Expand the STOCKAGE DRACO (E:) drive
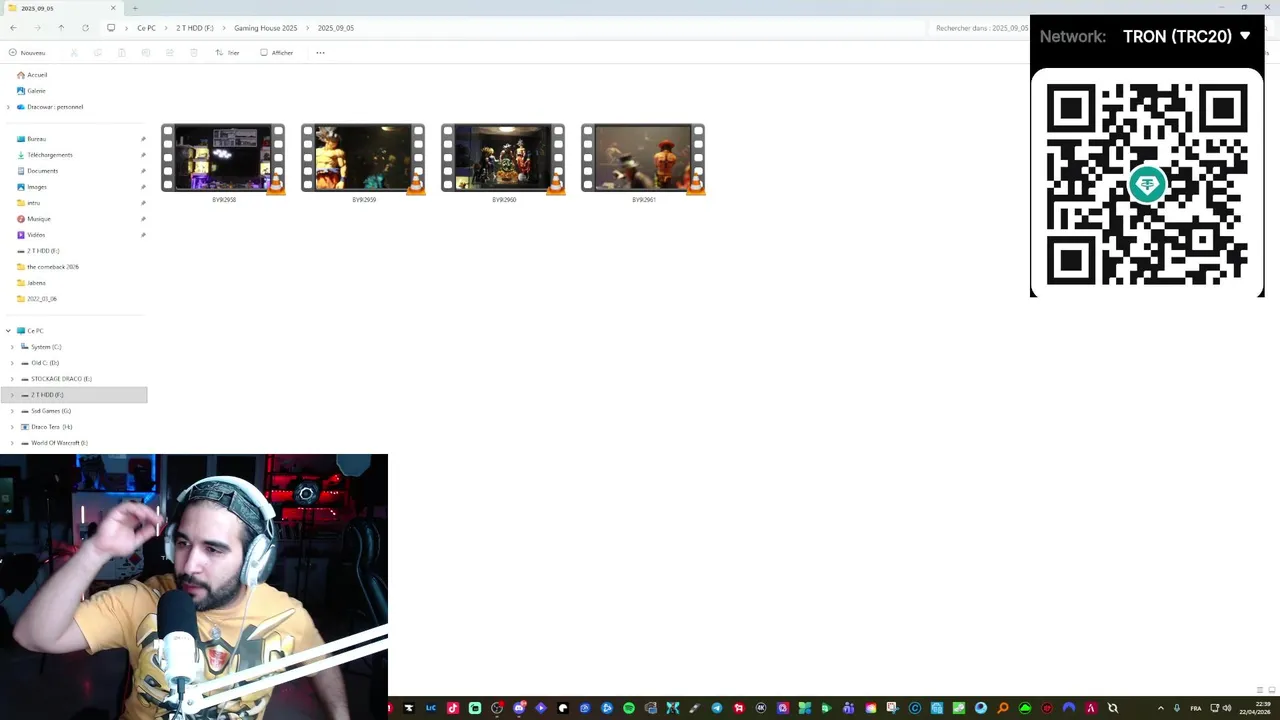The height and width of the screenshot is (720, 1280). coord(12,379)
